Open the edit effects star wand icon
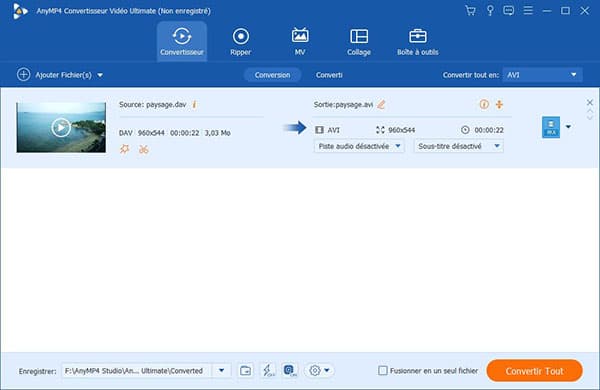600x390 pixels. [124, 149]
